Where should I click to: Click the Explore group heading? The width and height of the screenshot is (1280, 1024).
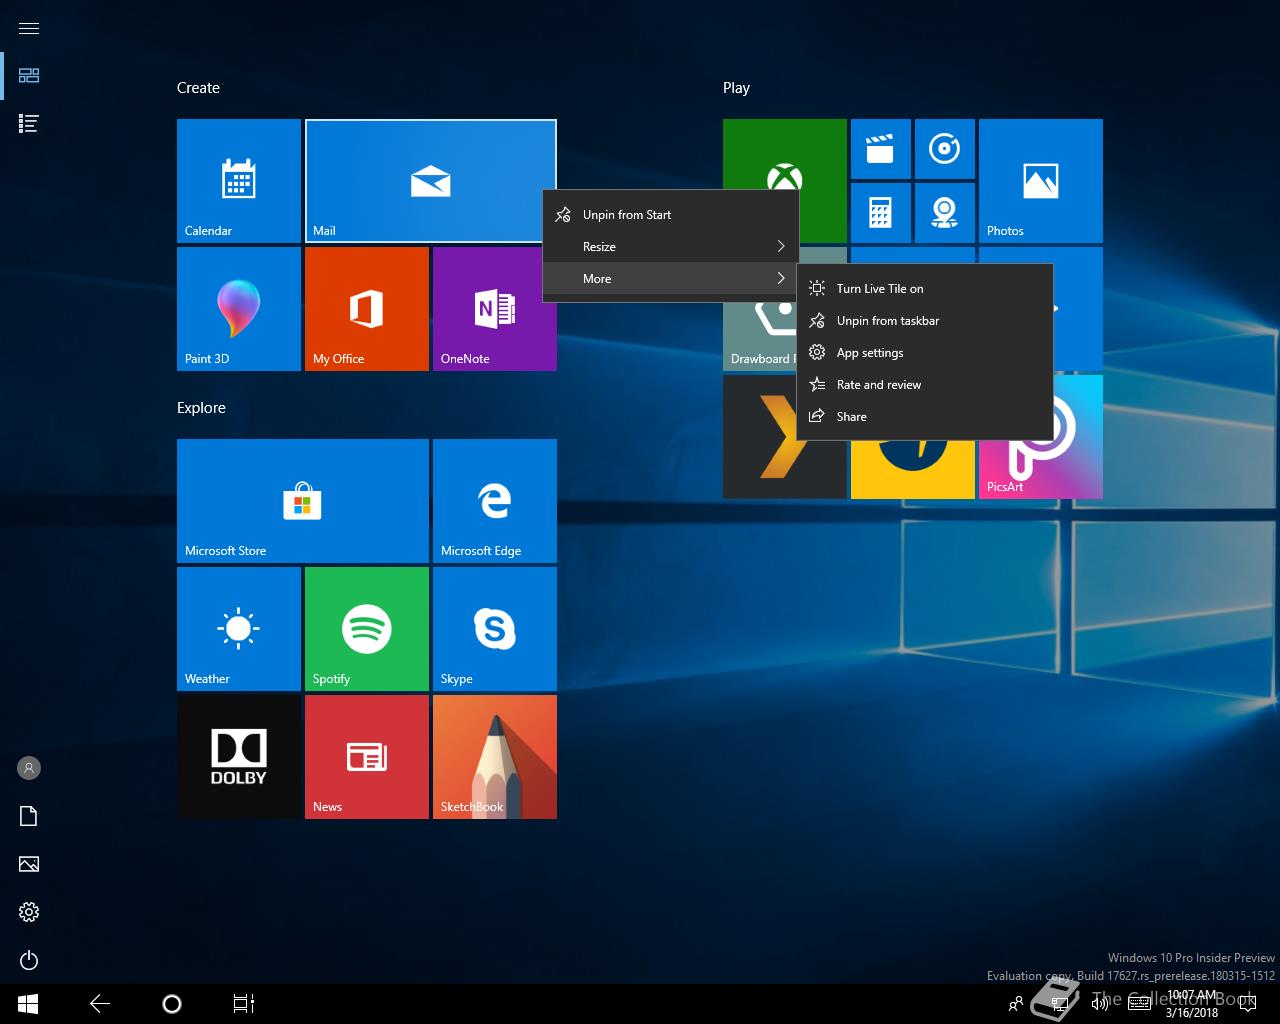[x=201, y=408]
